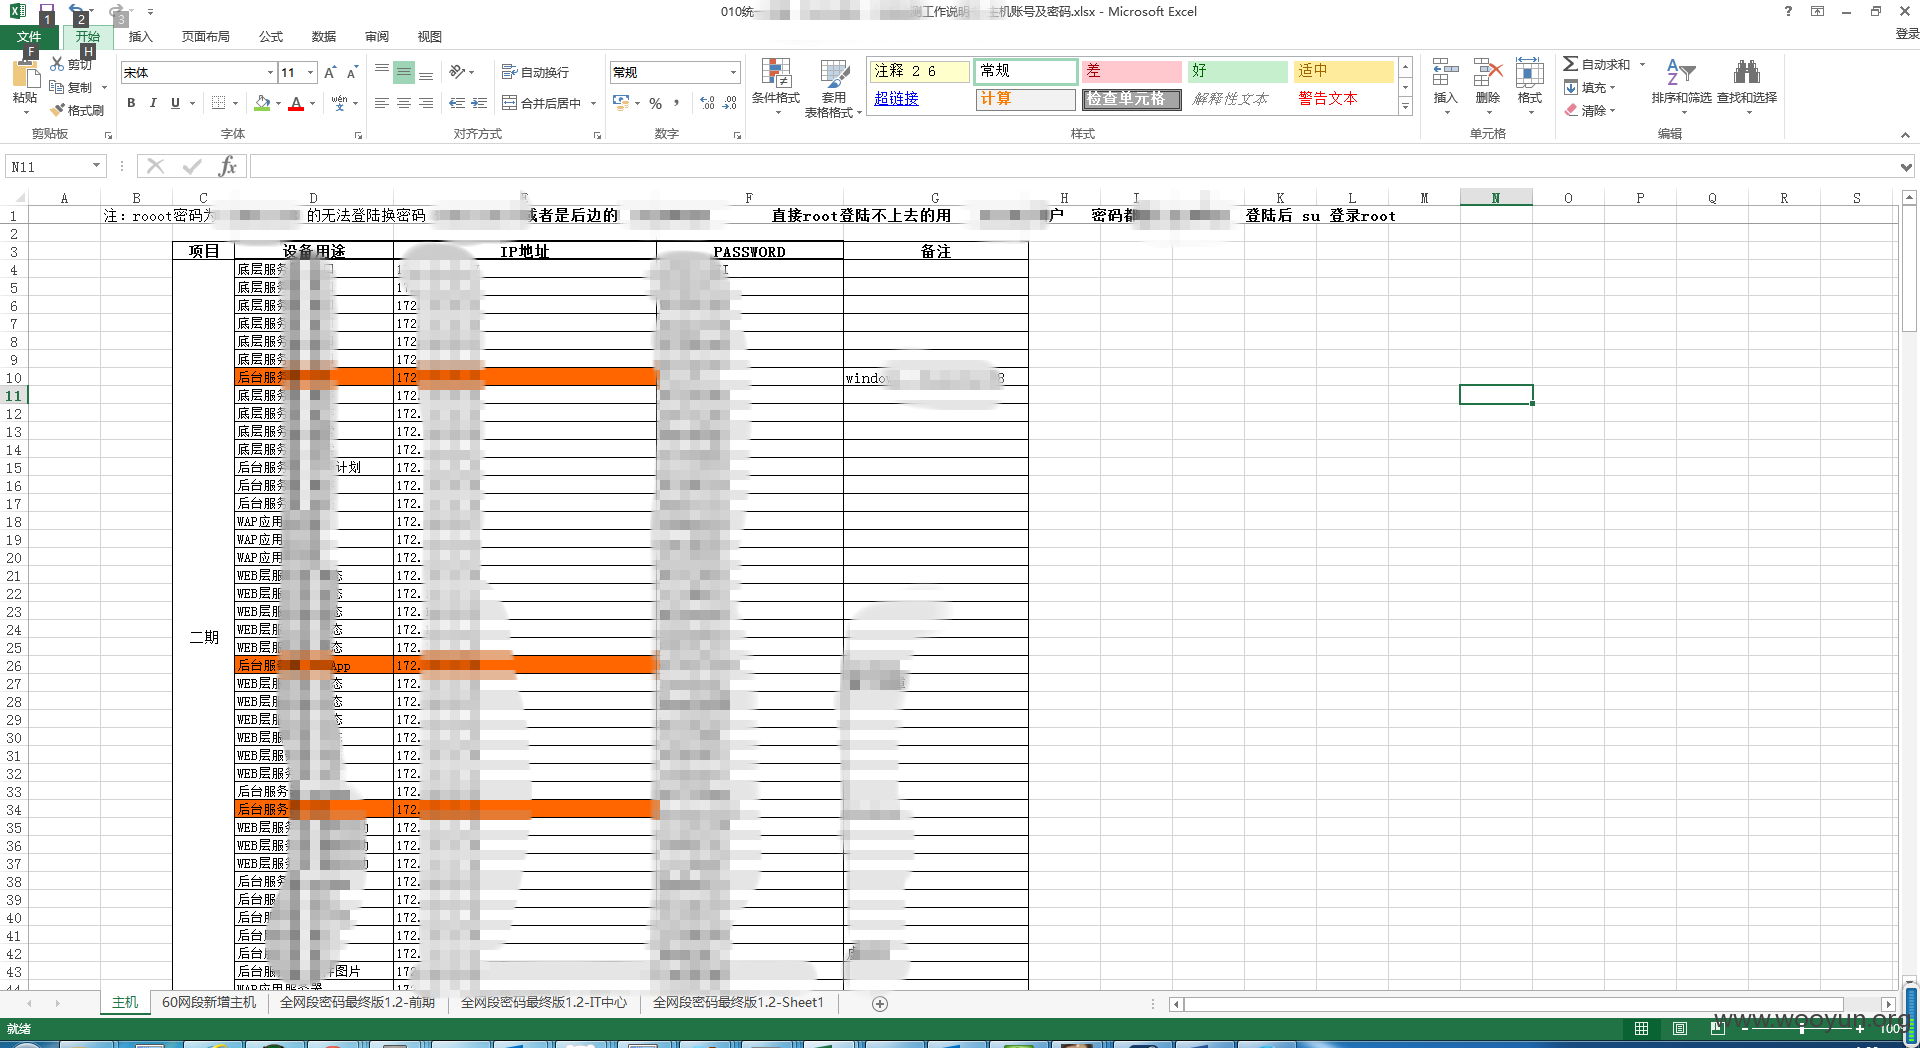Open number format dropdown (常规)

[733, 72]
